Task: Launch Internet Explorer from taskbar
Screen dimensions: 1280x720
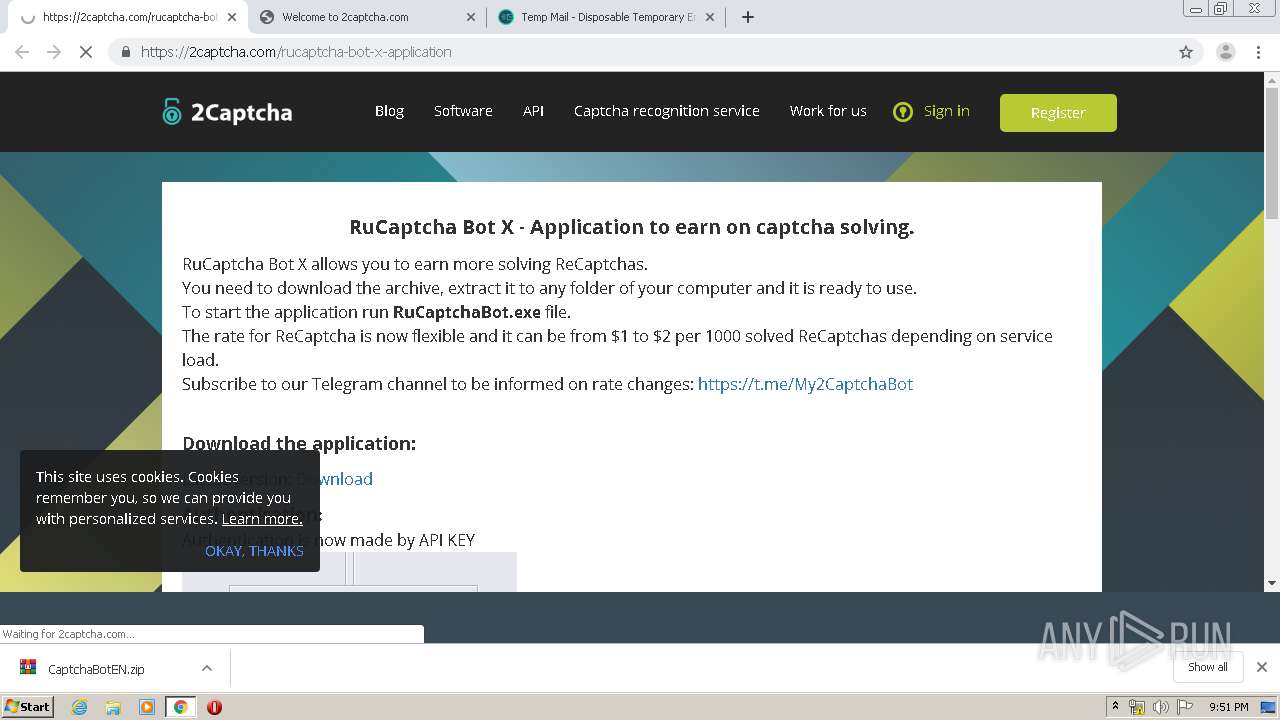Action: [79, 707]
